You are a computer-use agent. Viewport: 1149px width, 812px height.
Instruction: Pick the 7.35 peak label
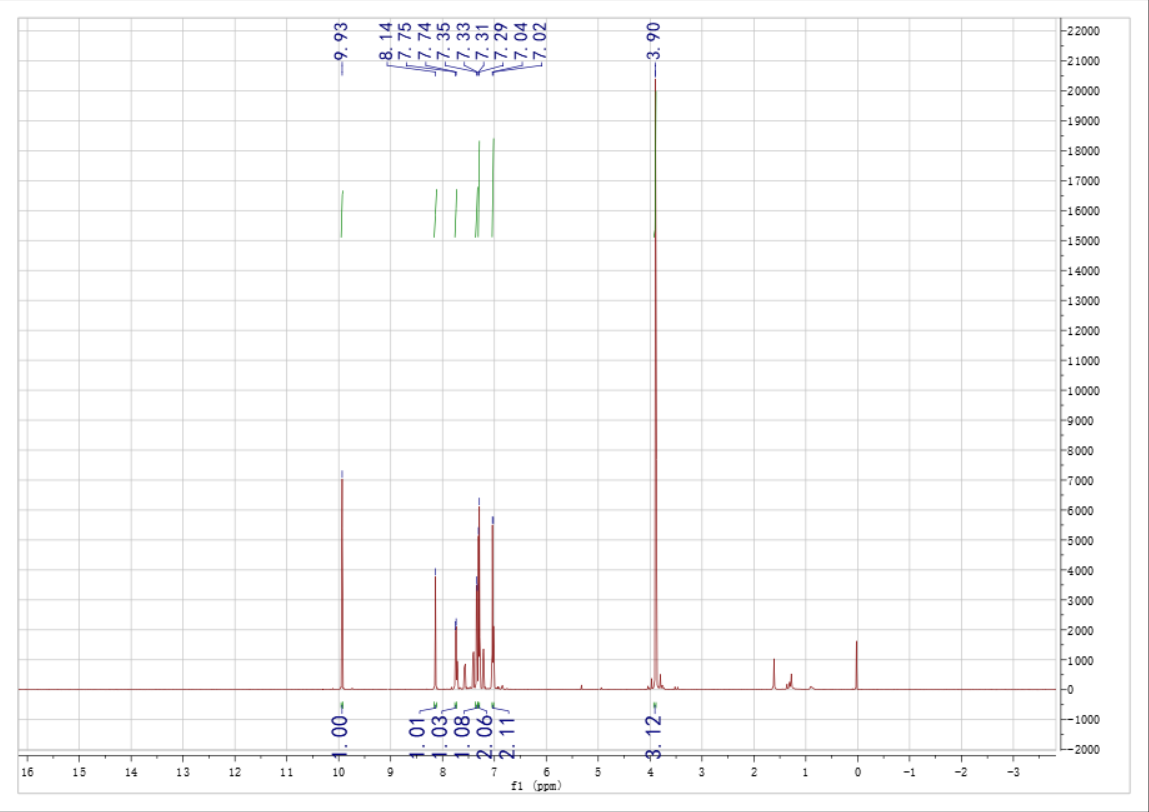[444, 41]
